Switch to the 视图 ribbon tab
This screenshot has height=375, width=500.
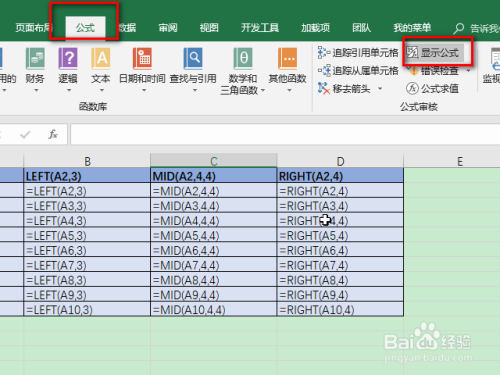pyautogui.click(x=209, y=28)
